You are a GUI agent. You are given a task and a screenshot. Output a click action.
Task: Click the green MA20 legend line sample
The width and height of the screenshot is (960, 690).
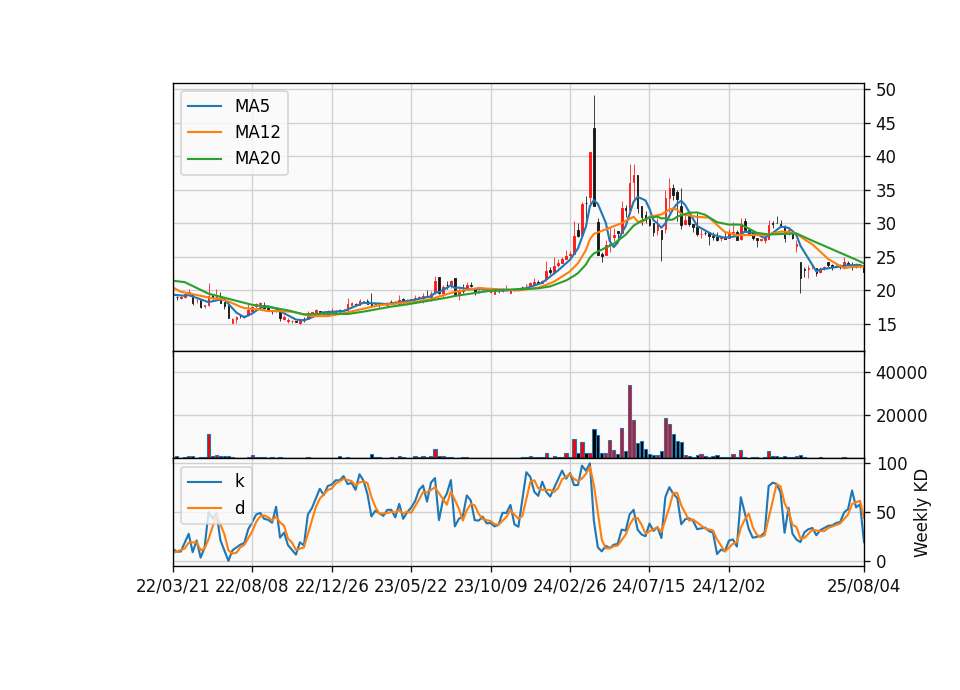click(204, 158)
